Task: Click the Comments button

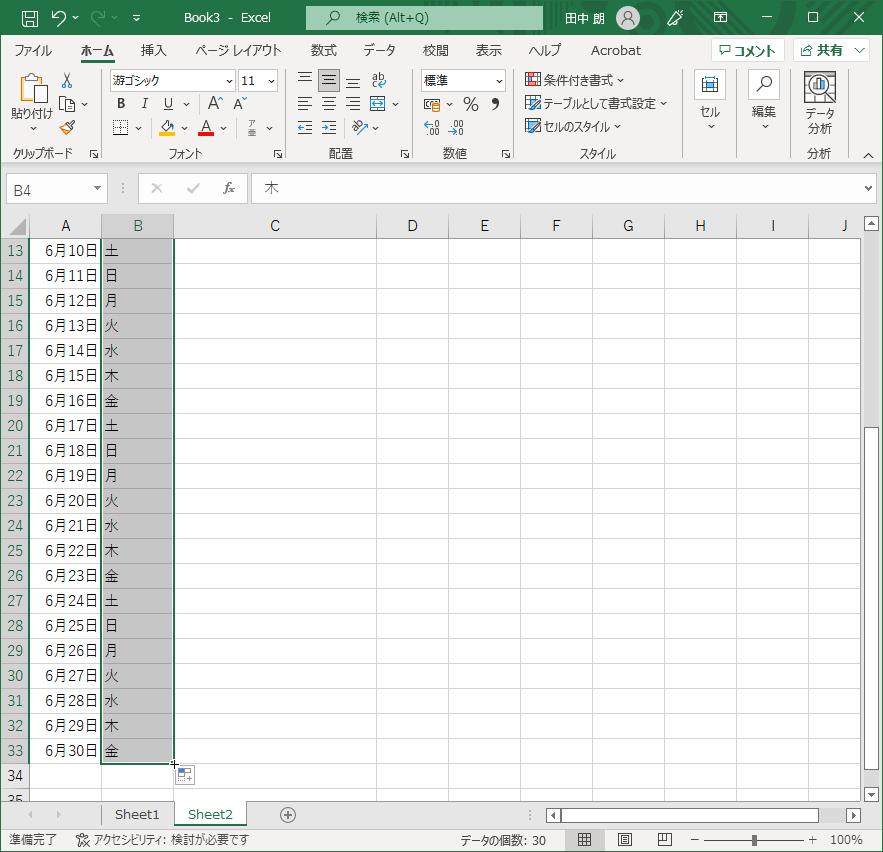Action: pos(747,51)
